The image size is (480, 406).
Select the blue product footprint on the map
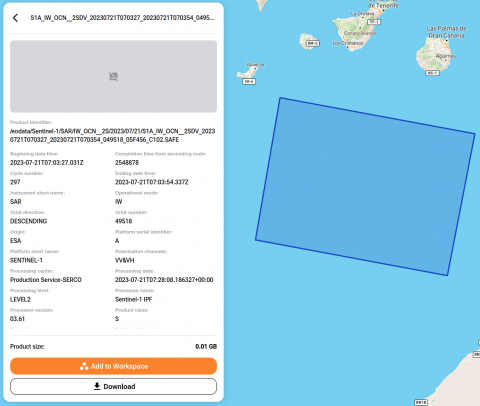(365, 187)
